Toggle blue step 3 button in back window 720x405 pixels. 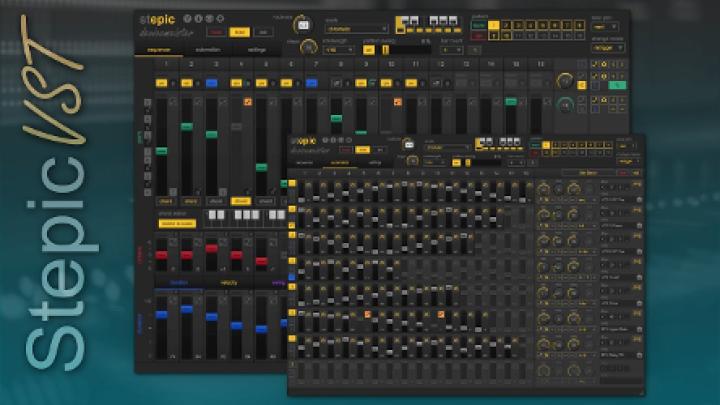211,83
